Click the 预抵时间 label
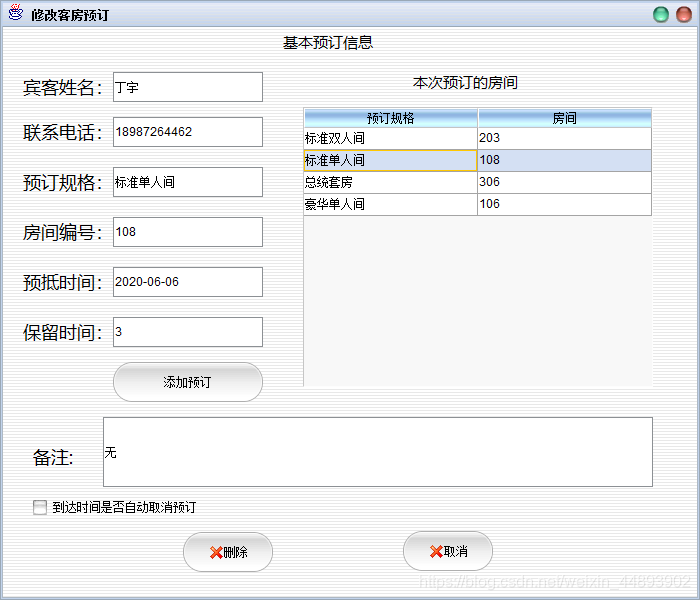The height and width of the screenshot is (600, 700). (62, 283)
